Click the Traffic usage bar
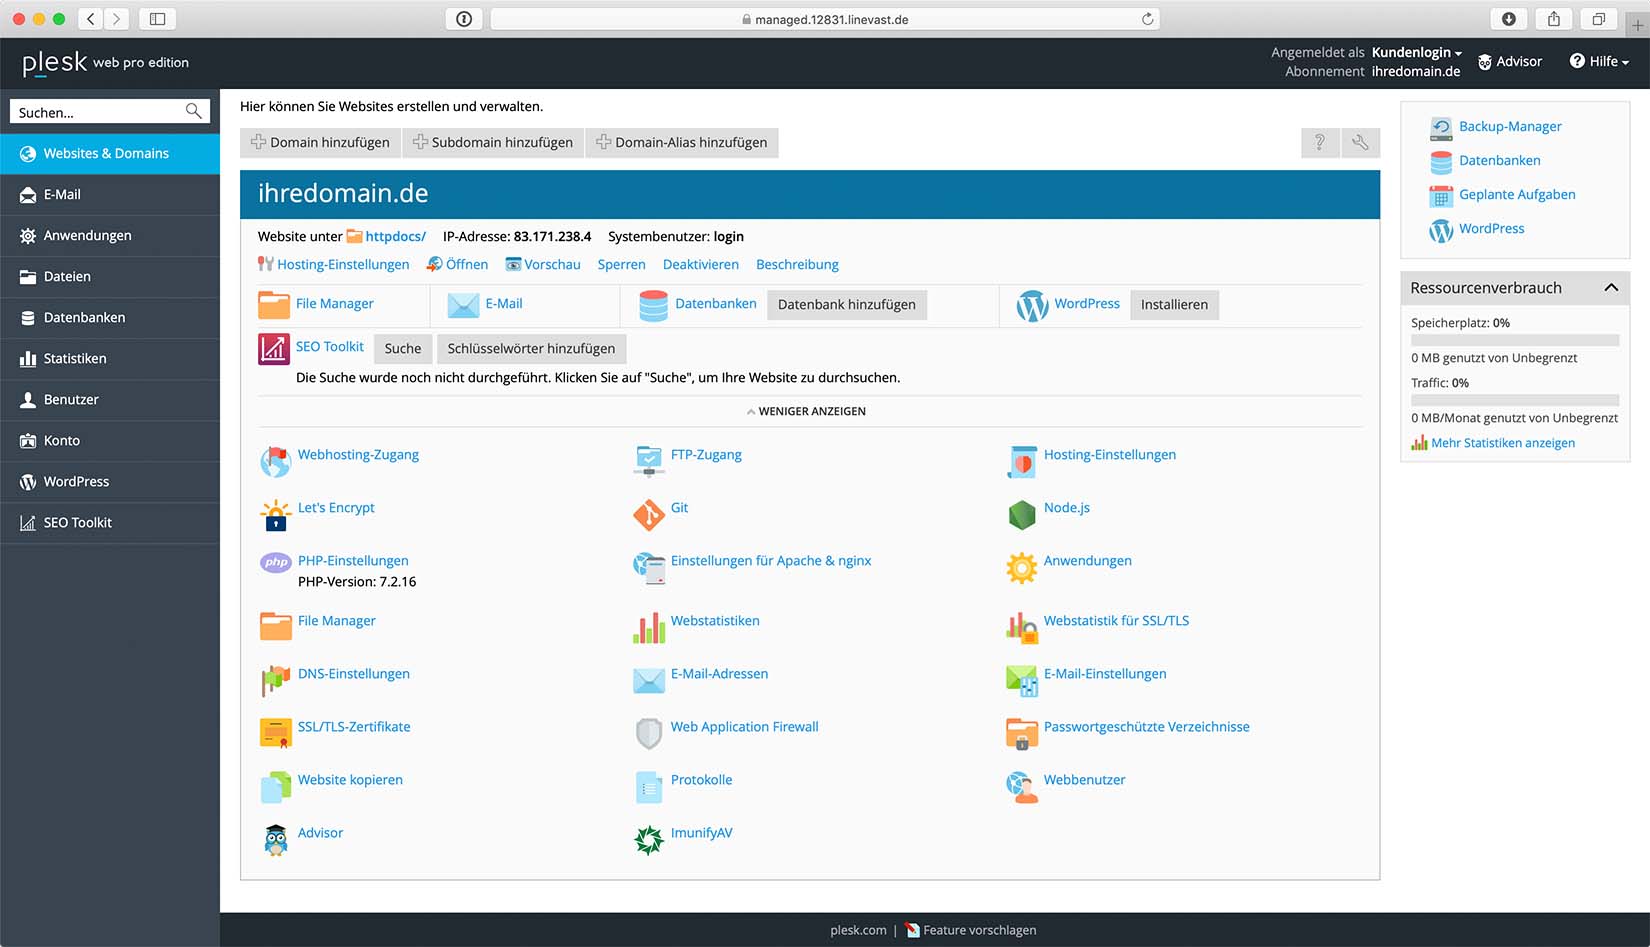This screenshot has height=947, width=1650. [1515, 400]
